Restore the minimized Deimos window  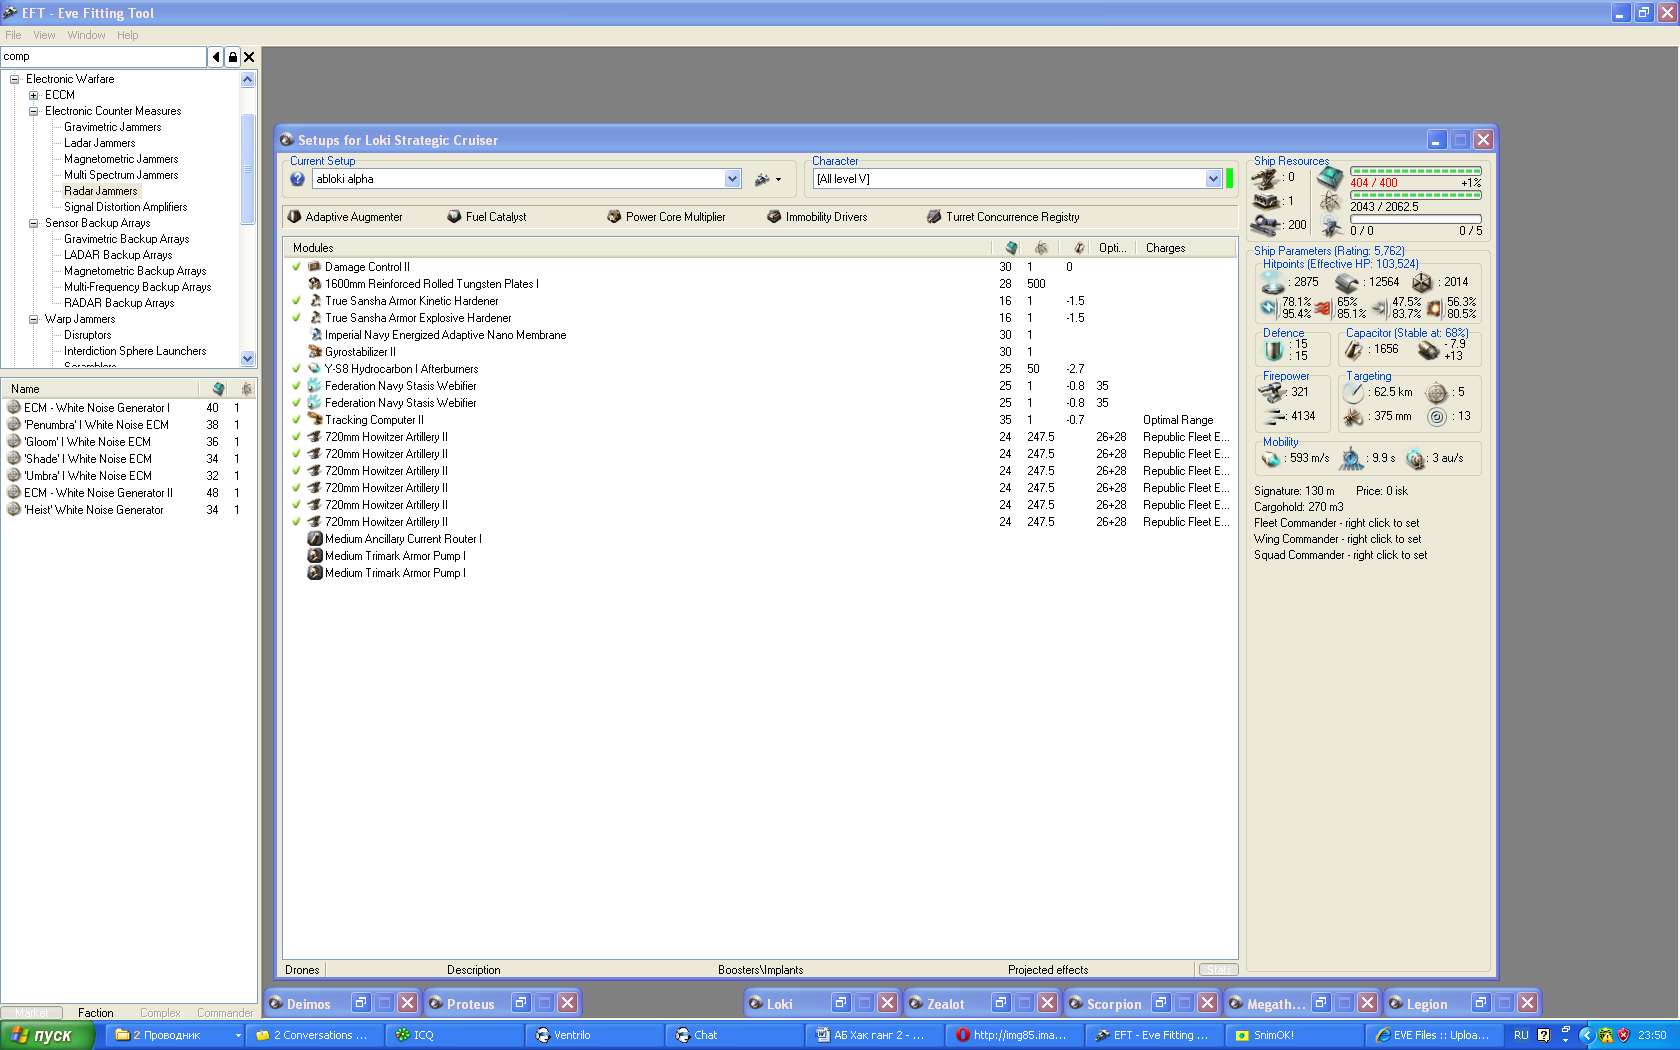tap(361, 1003)
